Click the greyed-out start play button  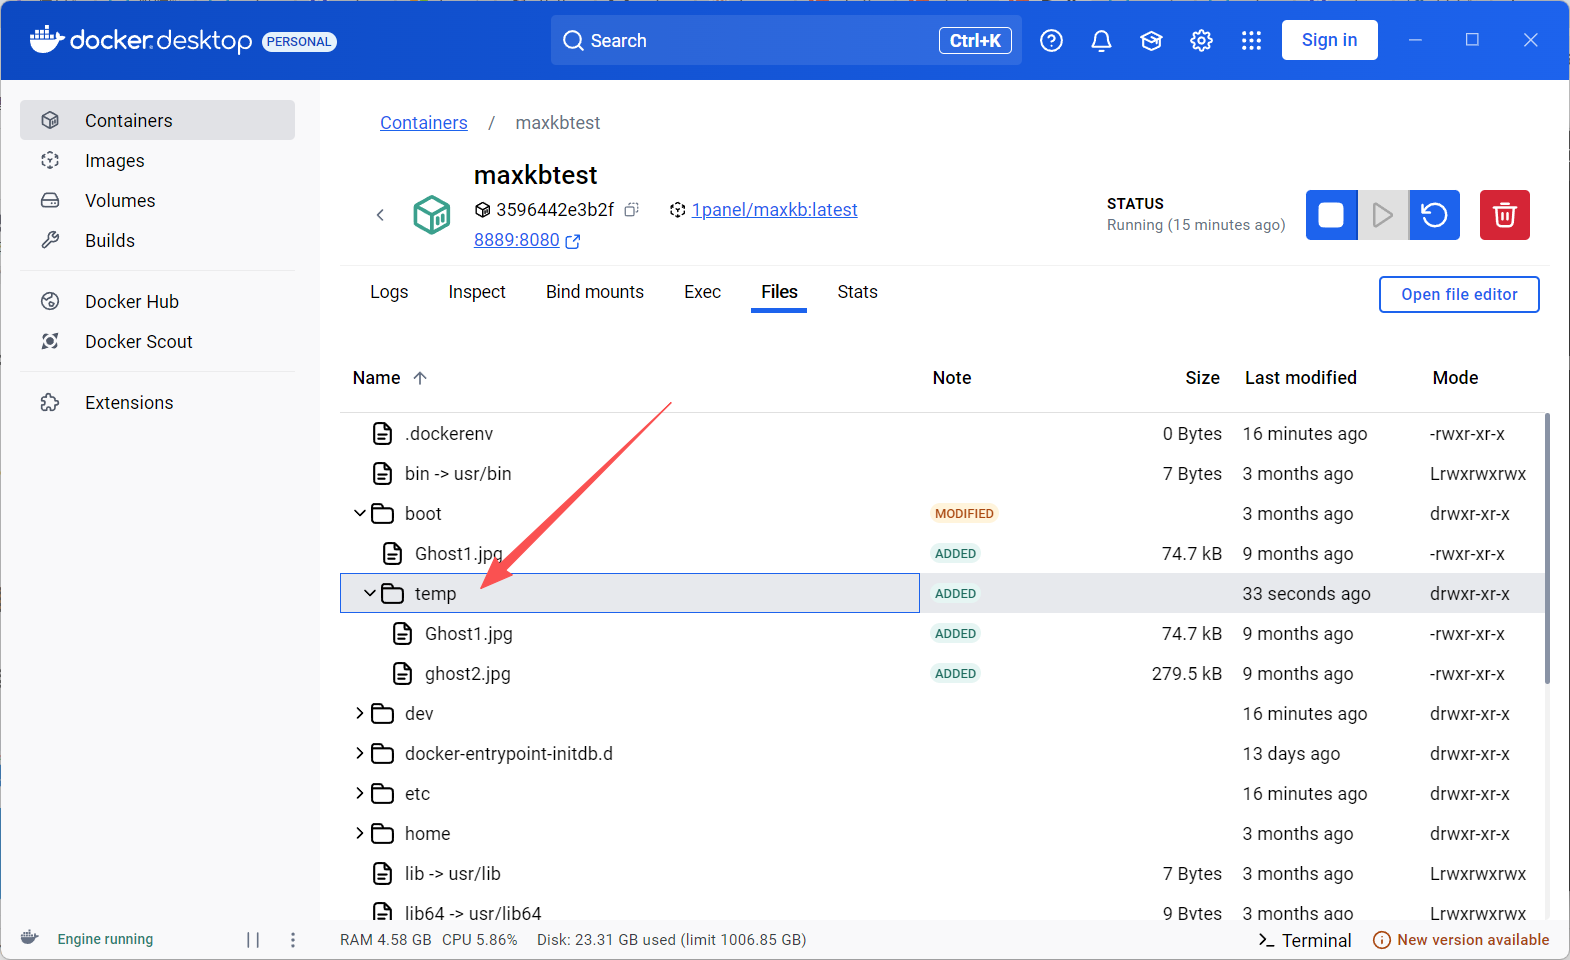click(1383, 215)
